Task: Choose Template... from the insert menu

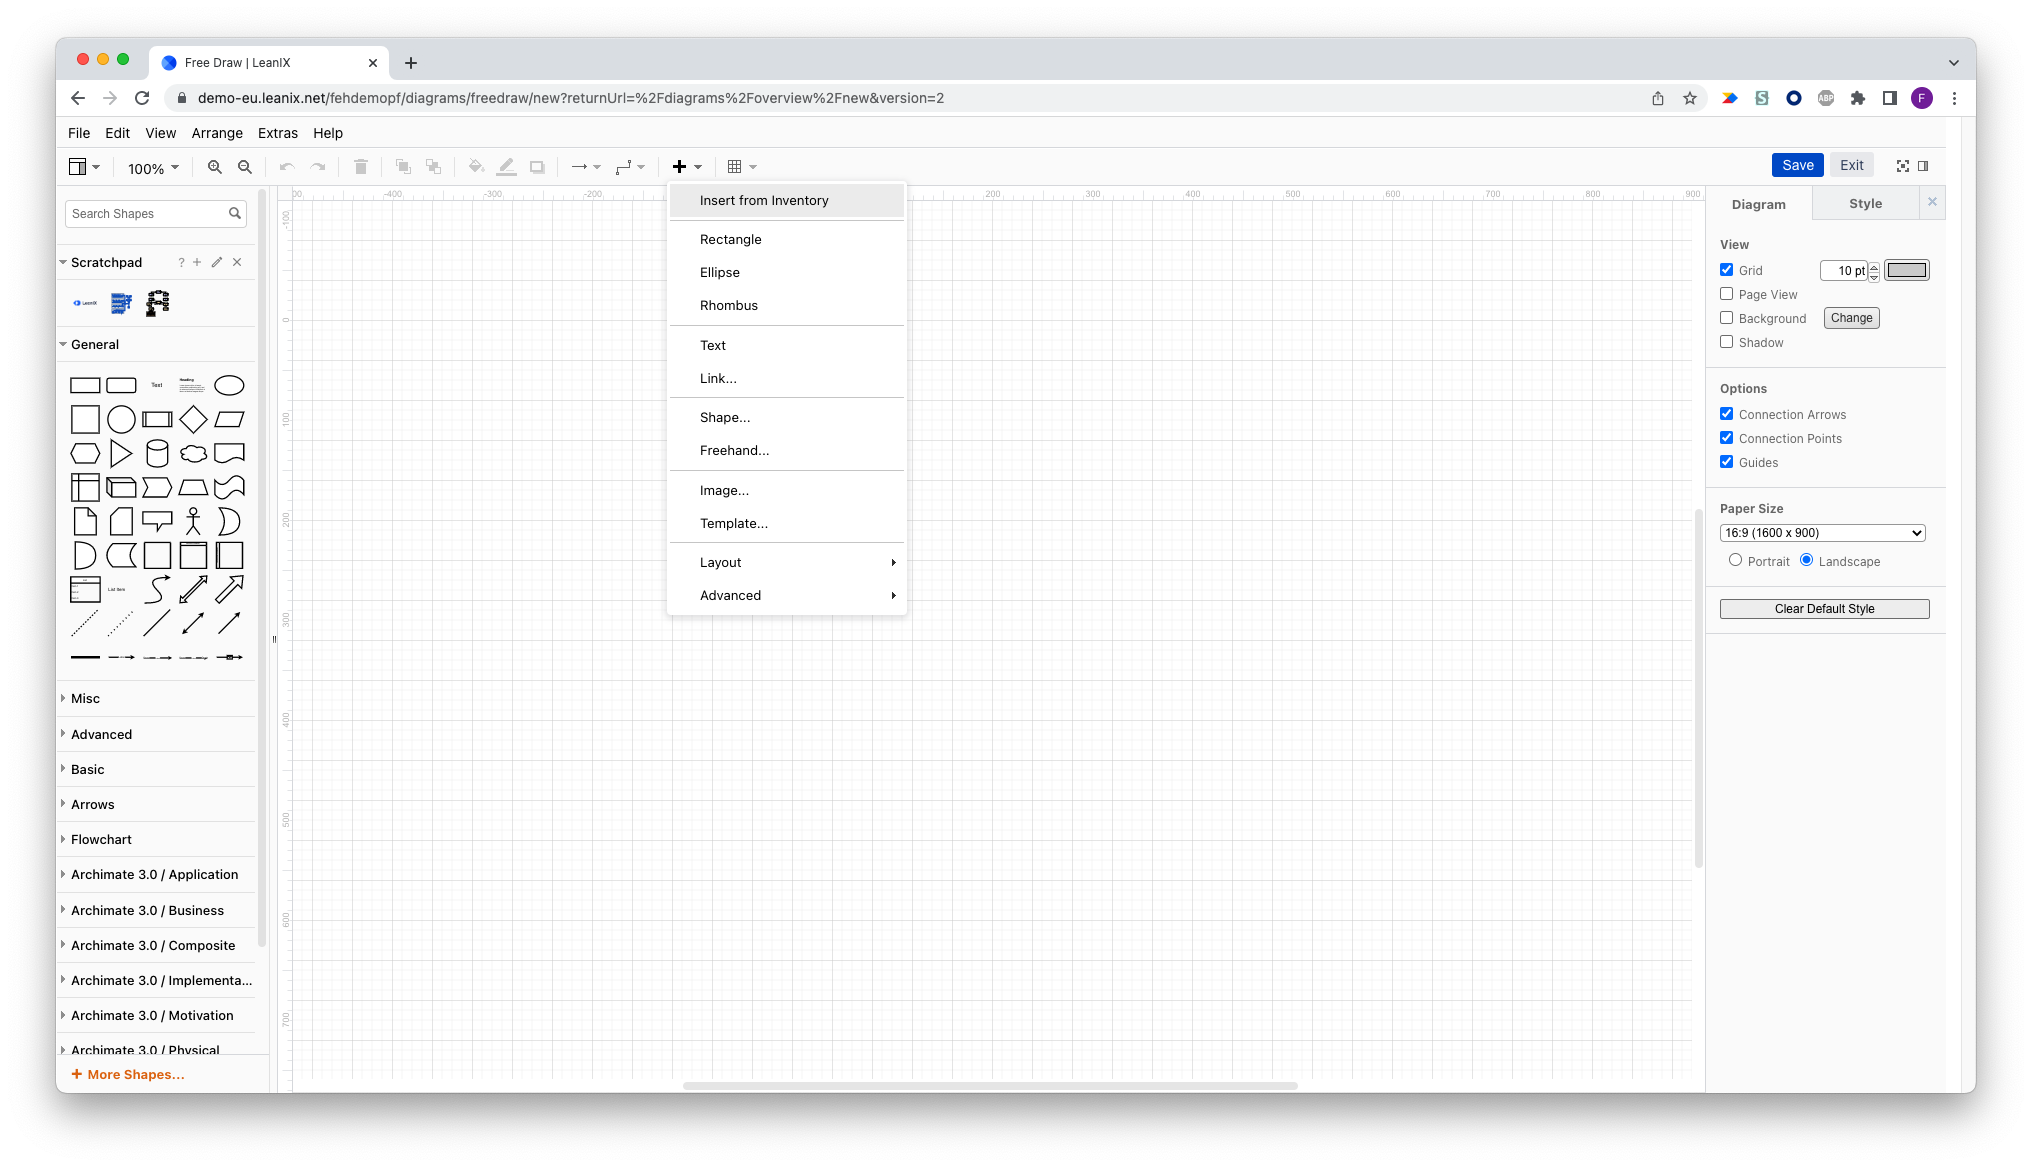Action: (x=787, y=523)
